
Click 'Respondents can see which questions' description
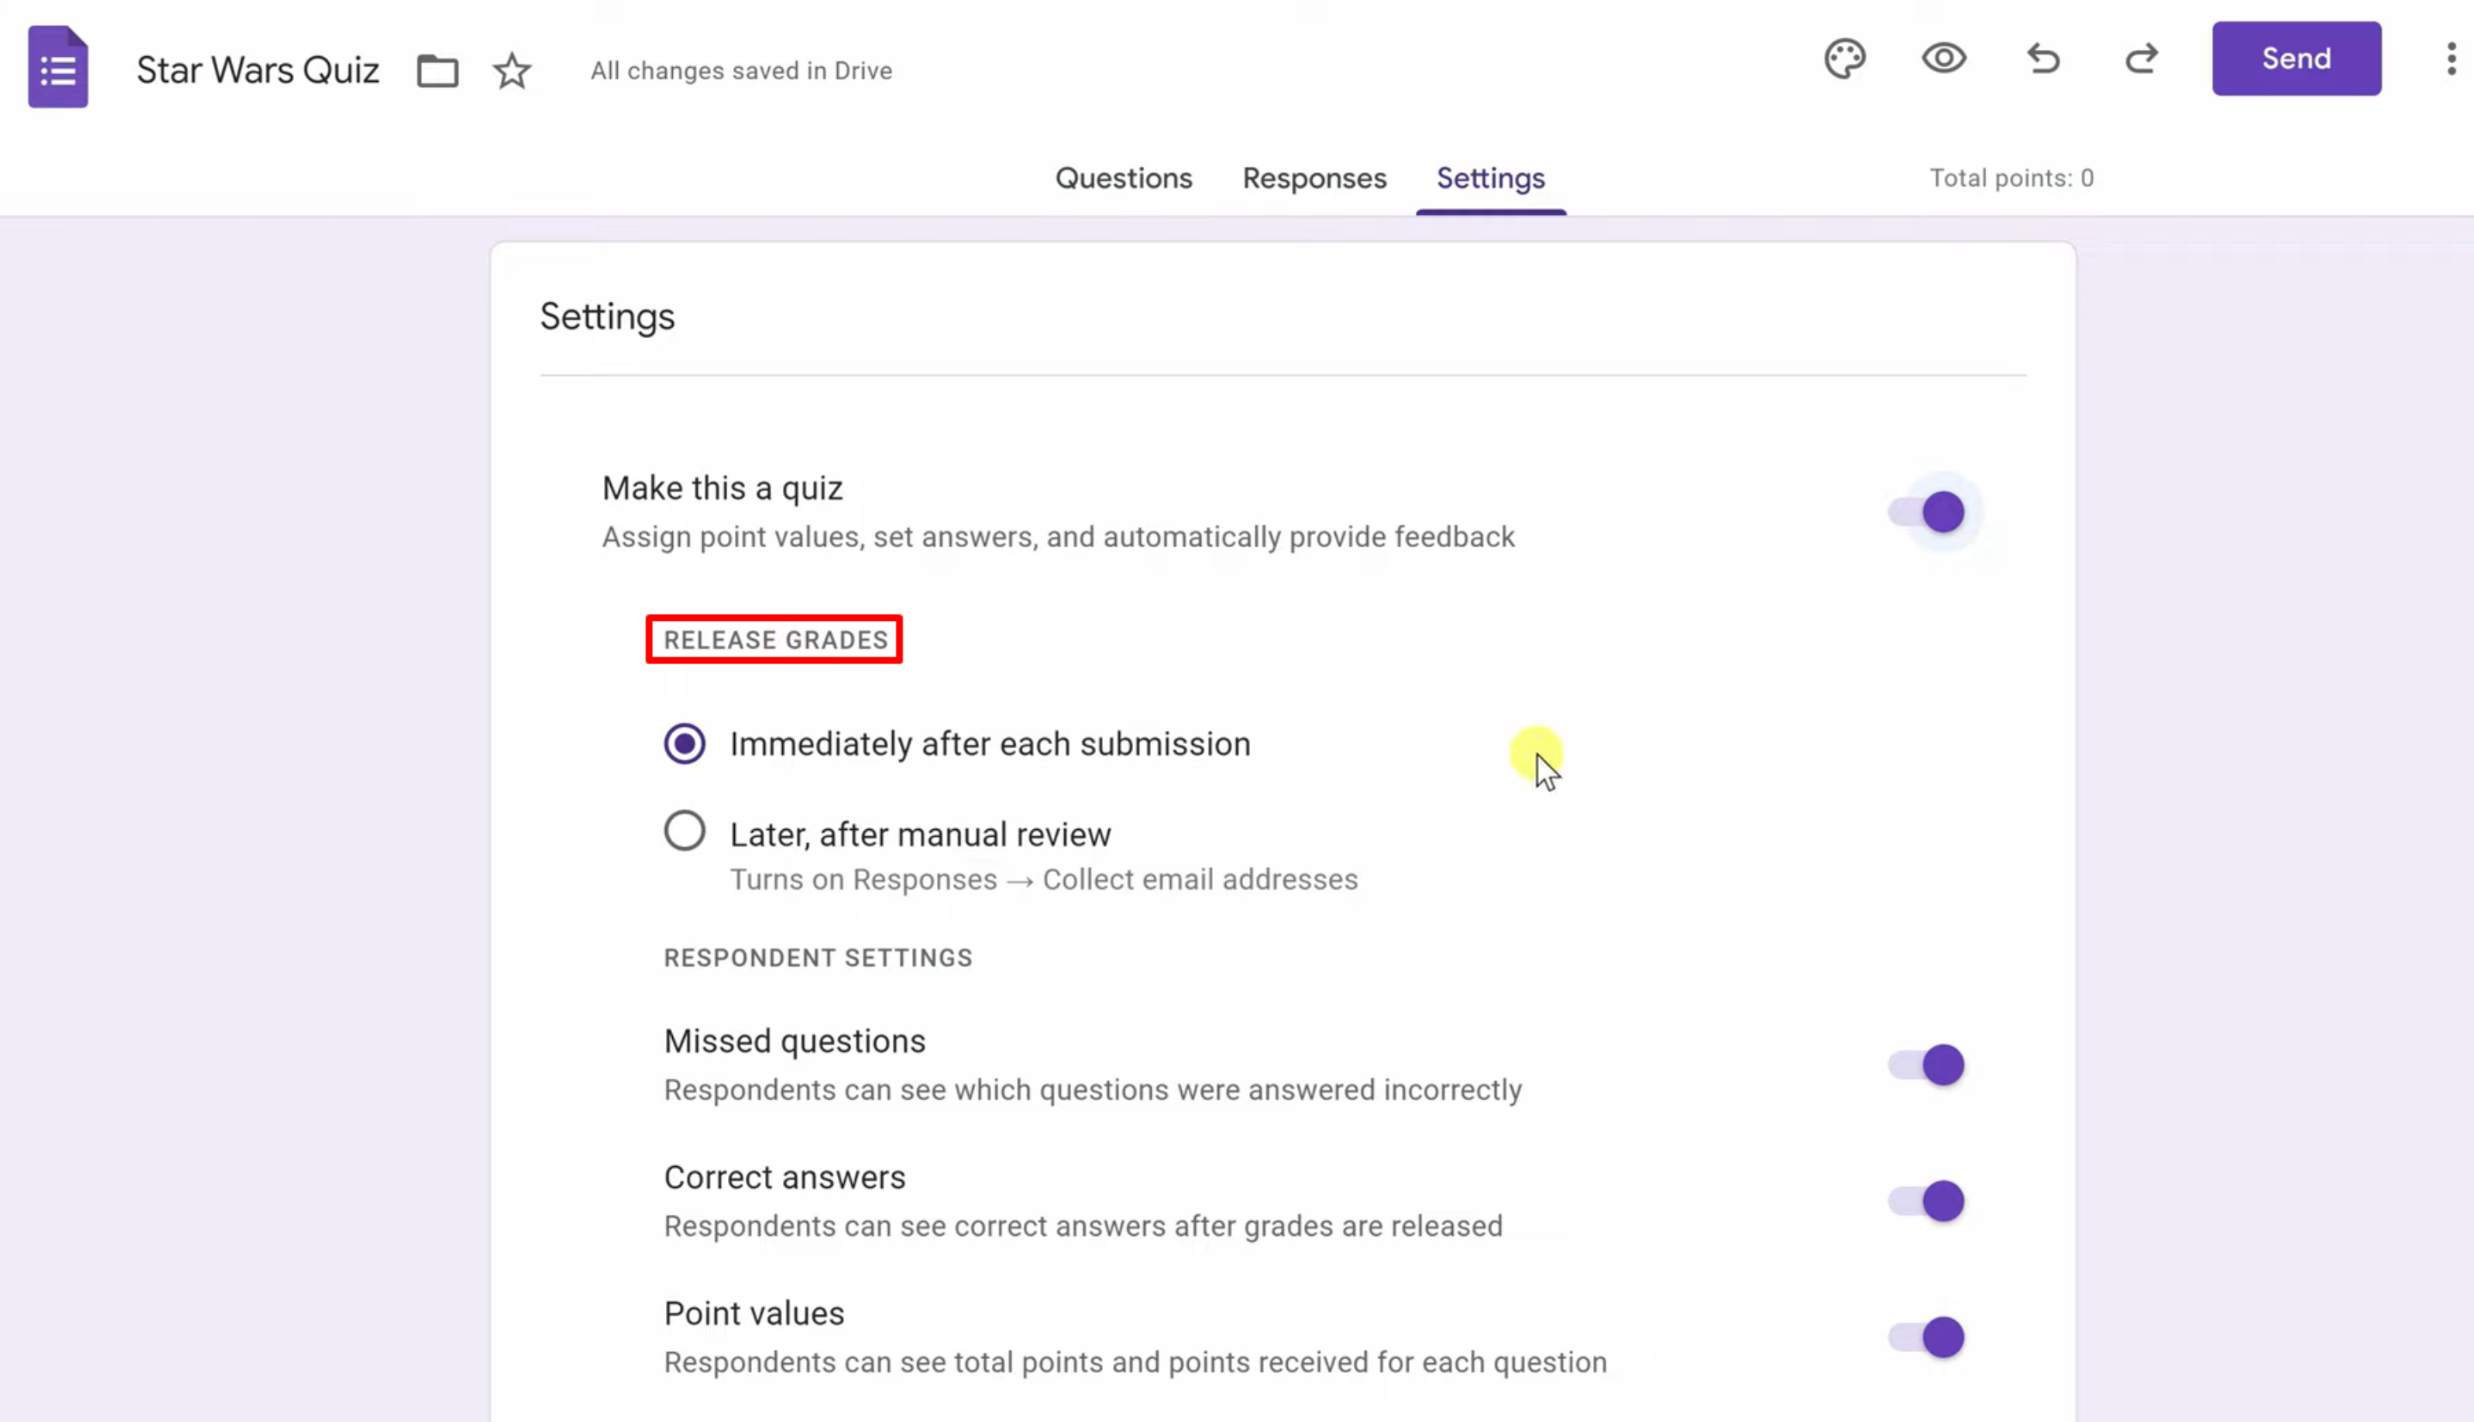click(x=1093, y=1091)
